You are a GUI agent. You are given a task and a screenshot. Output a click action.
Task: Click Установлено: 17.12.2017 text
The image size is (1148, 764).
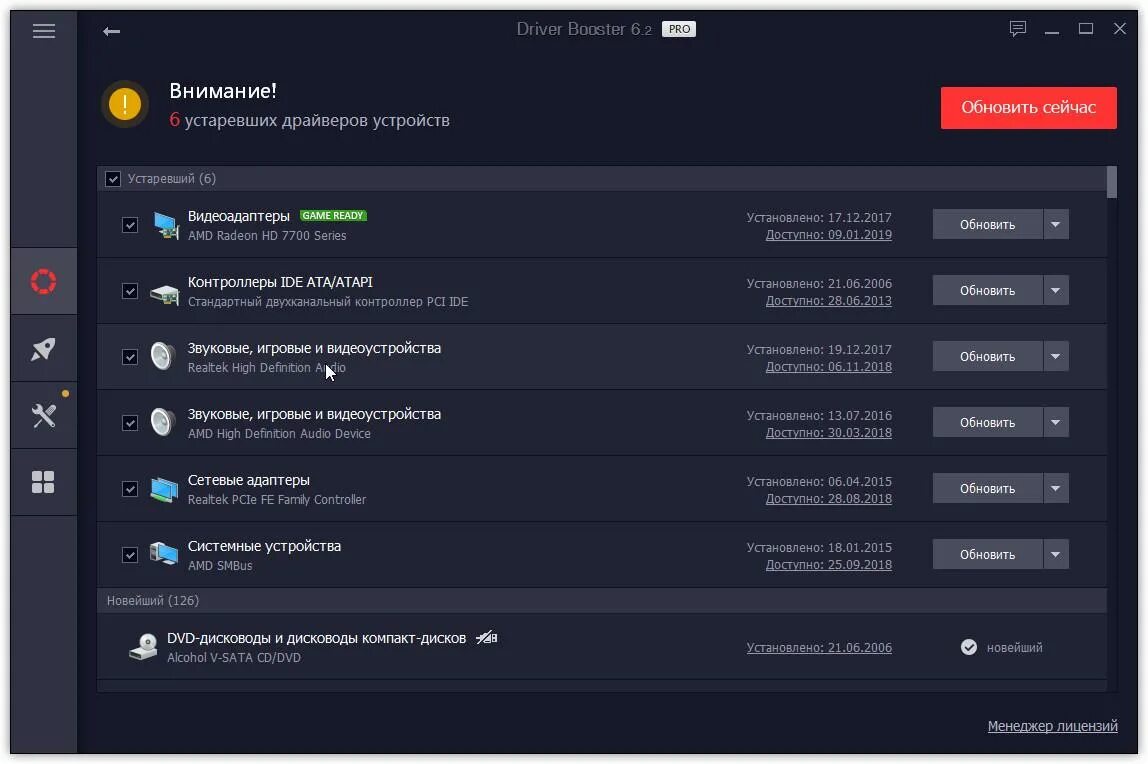click(819, 217)
